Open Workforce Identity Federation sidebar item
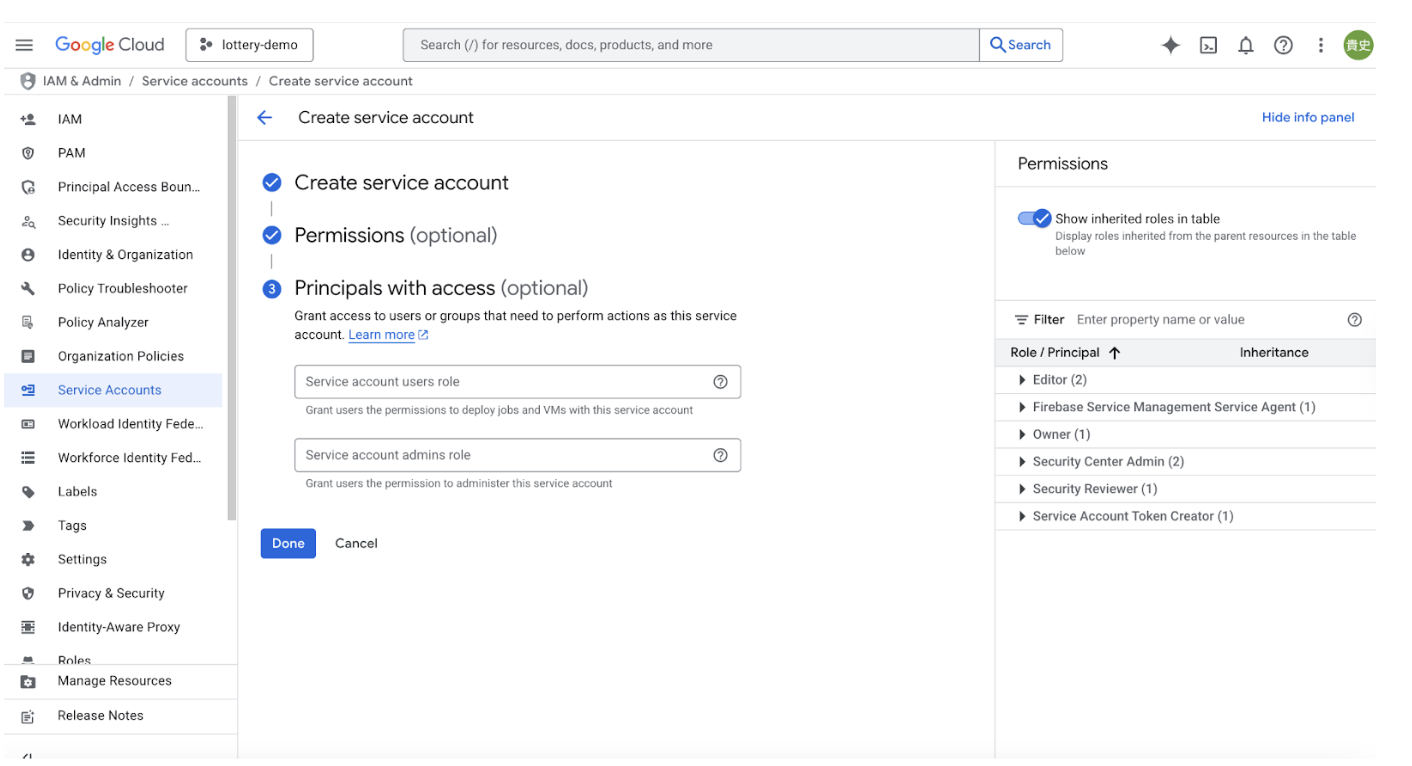 click(x=113, y=458)
